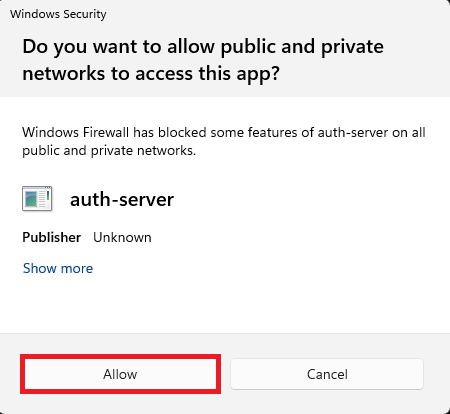
Task: Click 'networks to access this app?' line
Action: tap(151, 73)
